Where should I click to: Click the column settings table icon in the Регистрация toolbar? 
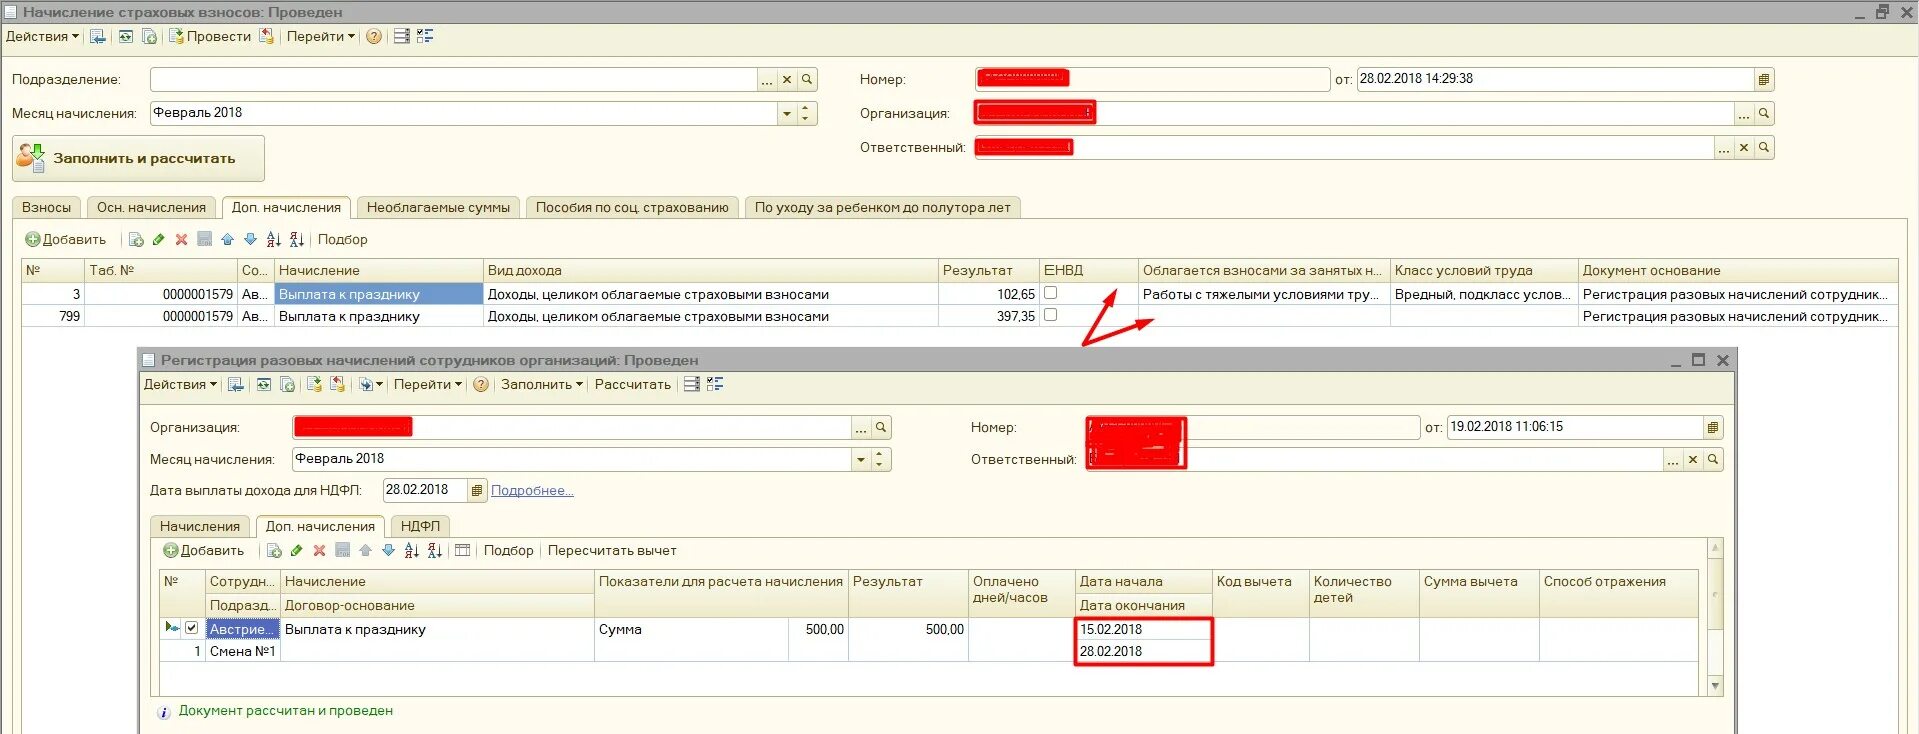tap(462, 550)
